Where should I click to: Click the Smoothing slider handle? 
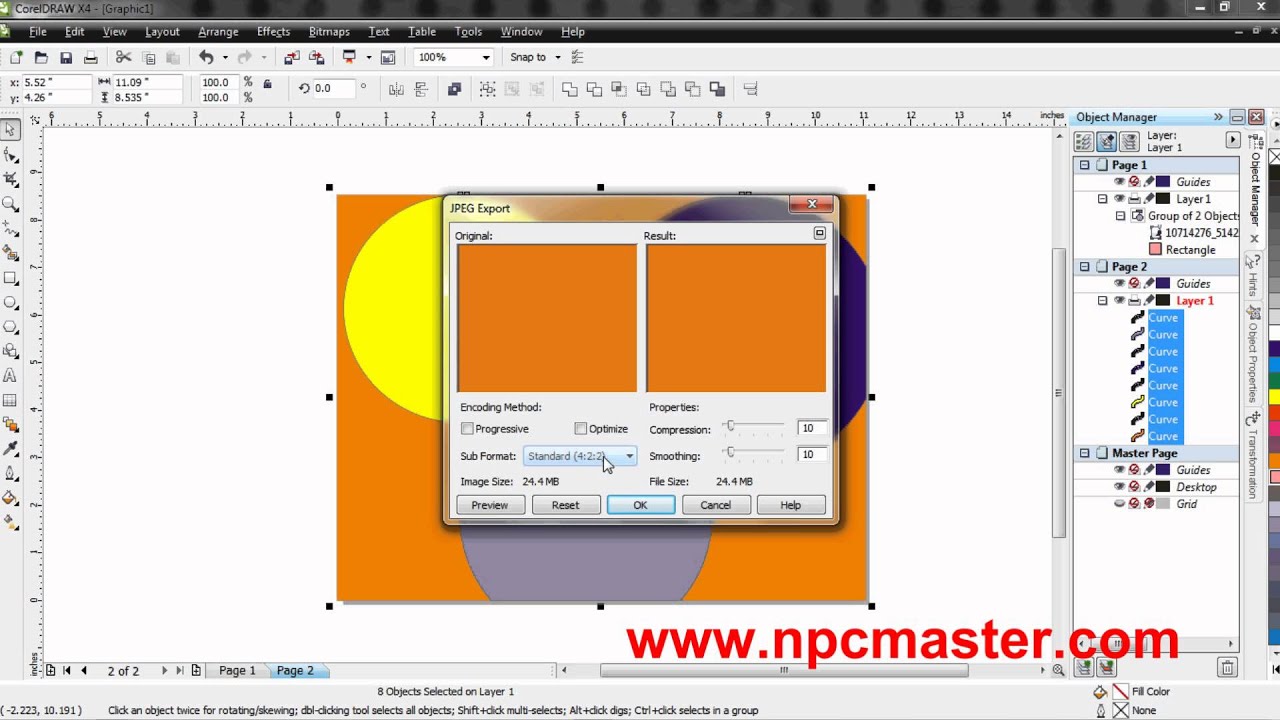click(730, 453)
